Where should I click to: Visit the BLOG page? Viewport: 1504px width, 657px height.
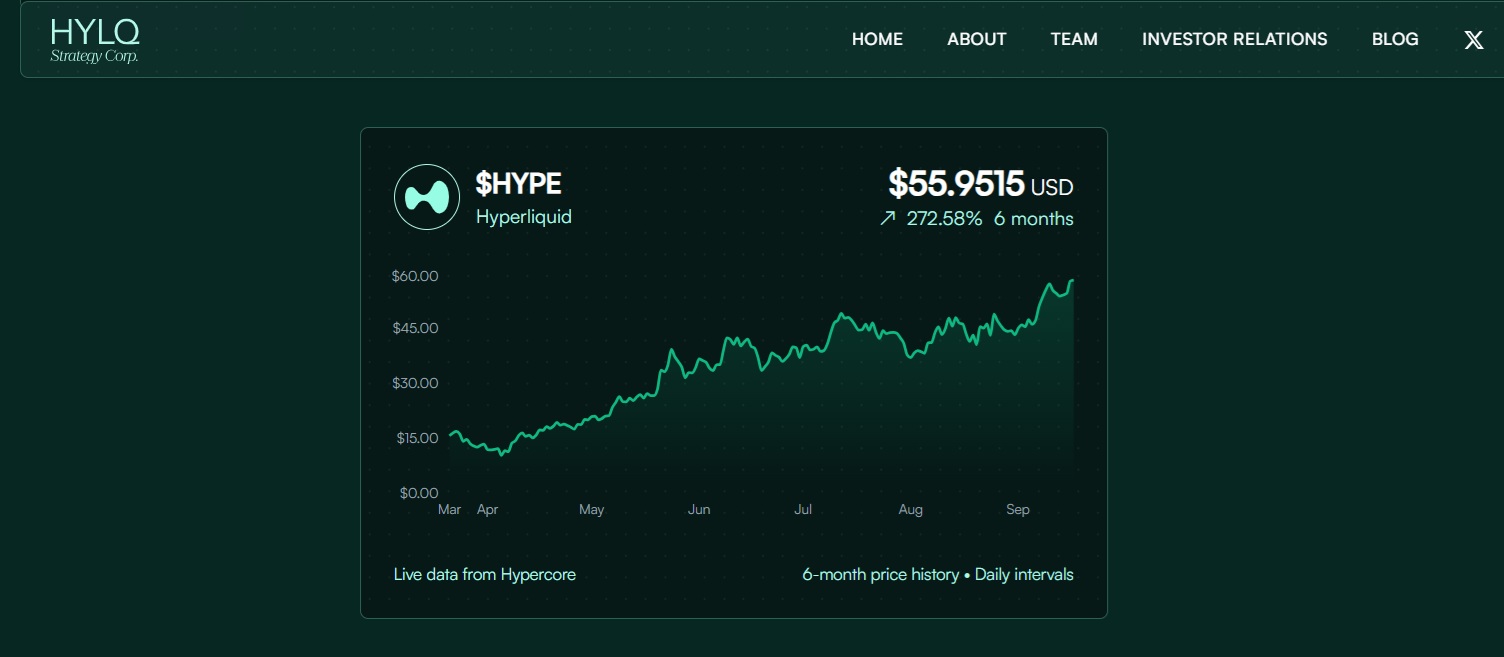click(x=1395, y=39)
